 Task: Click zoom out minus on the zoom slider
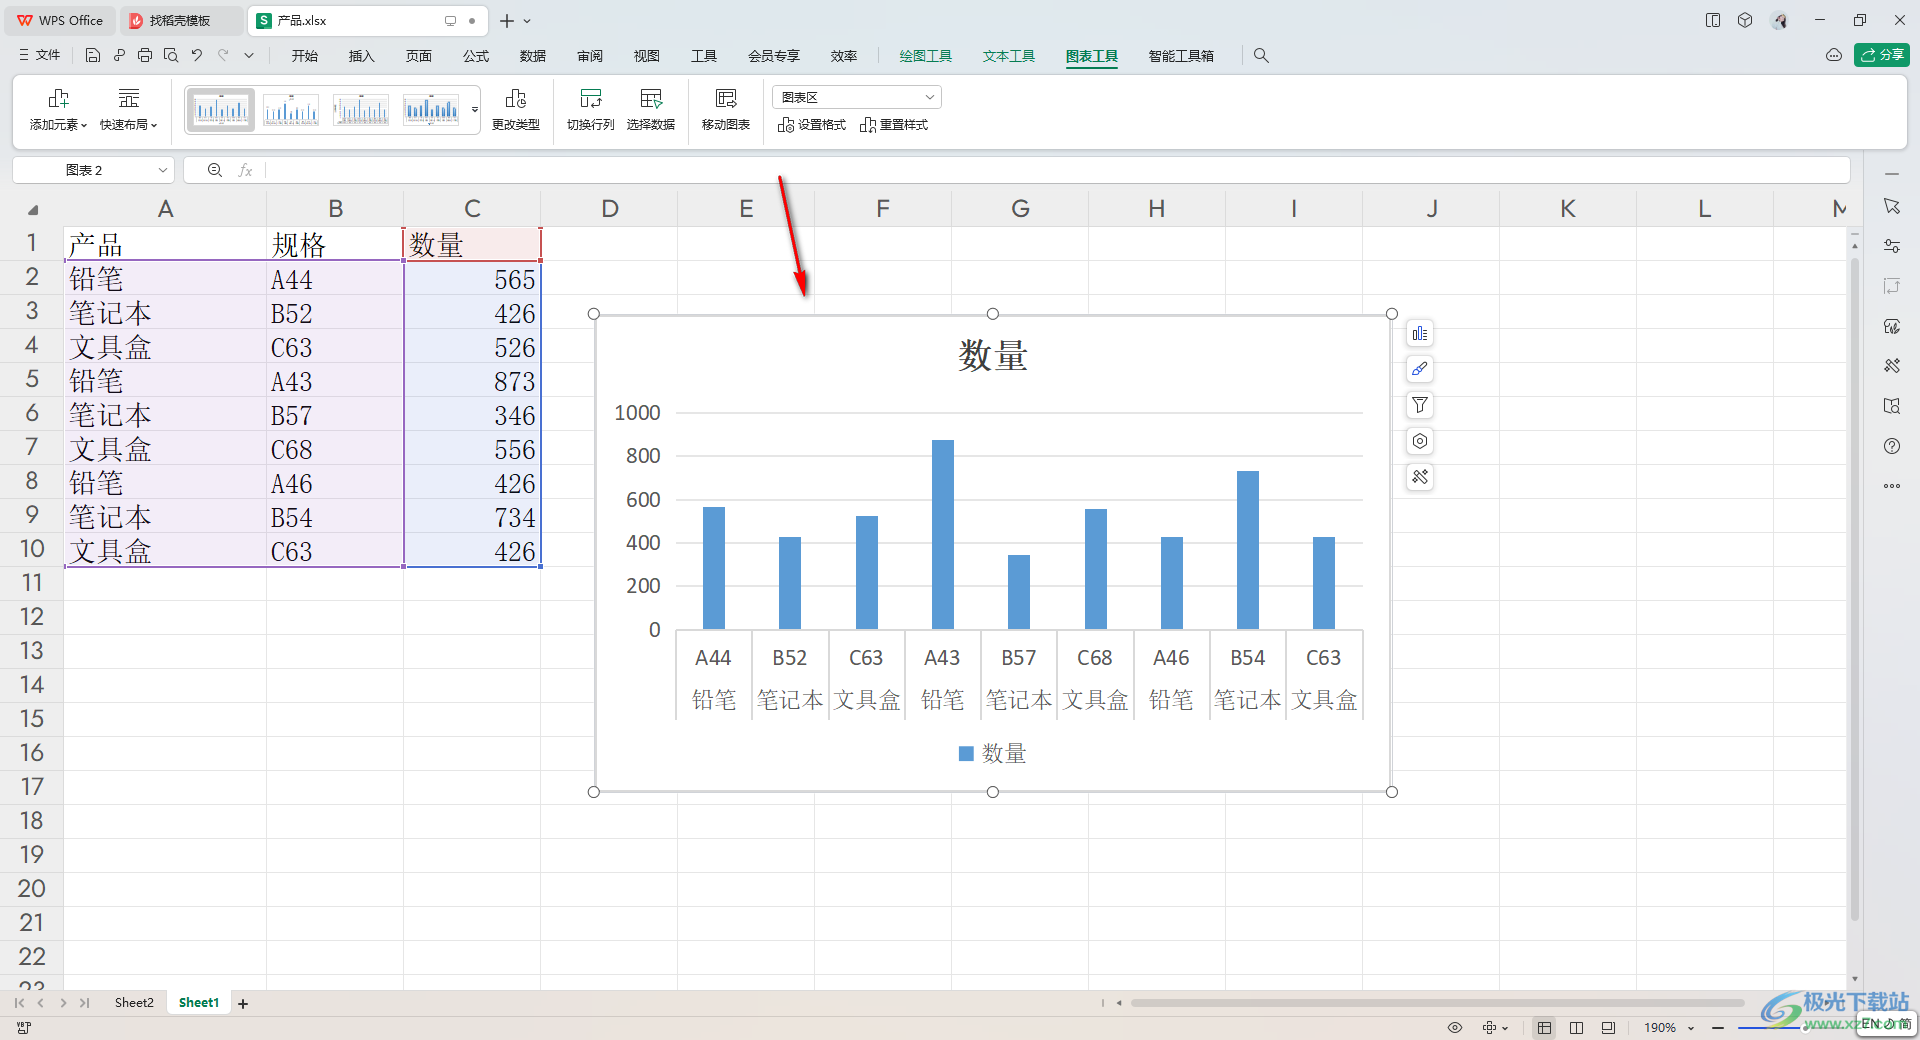coord(1717,1027)
